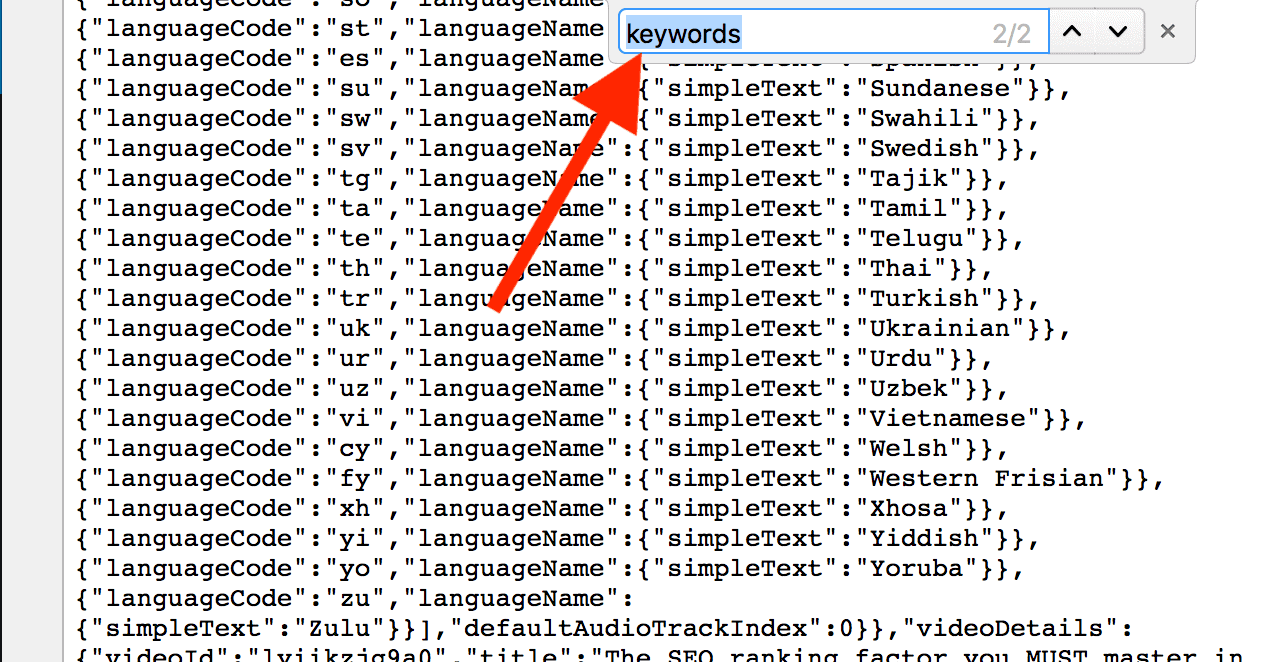Screen dimensions: 1262x662
Task: Click the language code "cy" value
Action: pyautogui.click(x=357, y=448)
